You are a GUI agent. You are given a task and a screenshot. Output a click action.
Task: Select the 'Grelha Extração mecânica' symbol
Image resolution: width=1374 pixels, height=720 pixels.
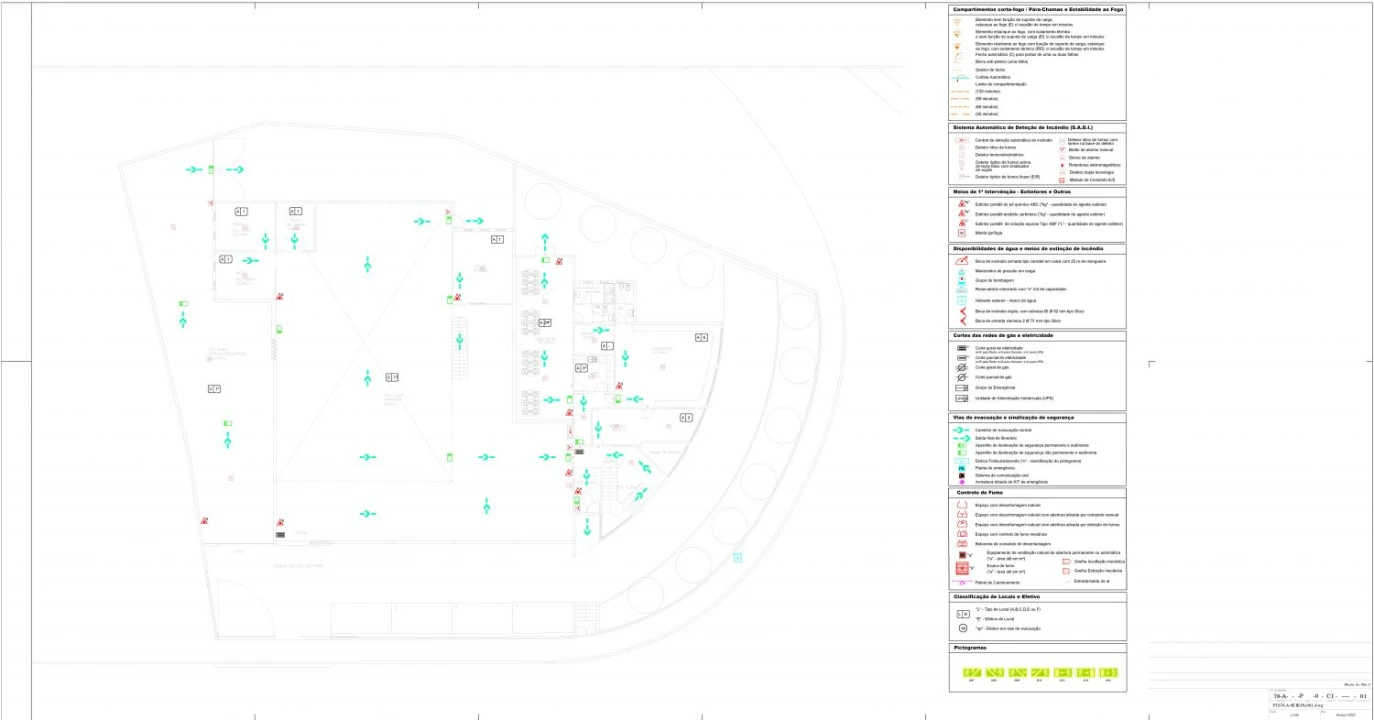pos(1066,570)
